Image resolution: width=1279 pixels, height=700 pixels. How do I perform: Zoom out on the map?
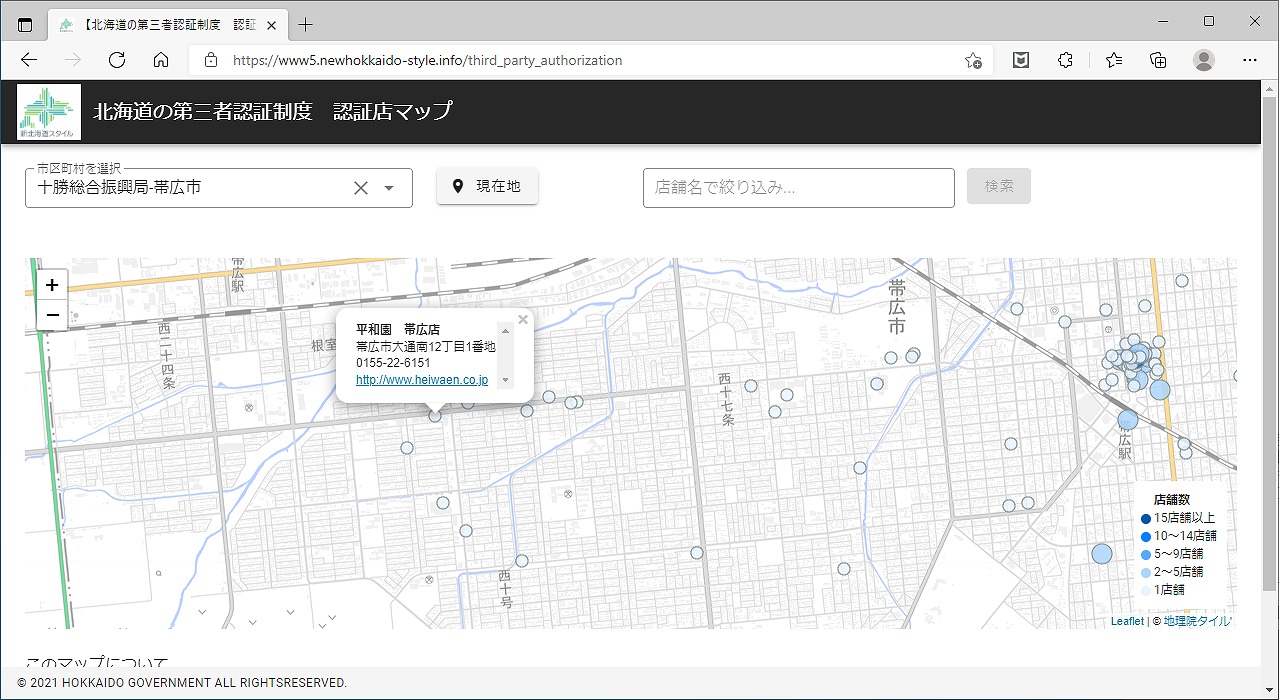point(52,315)
